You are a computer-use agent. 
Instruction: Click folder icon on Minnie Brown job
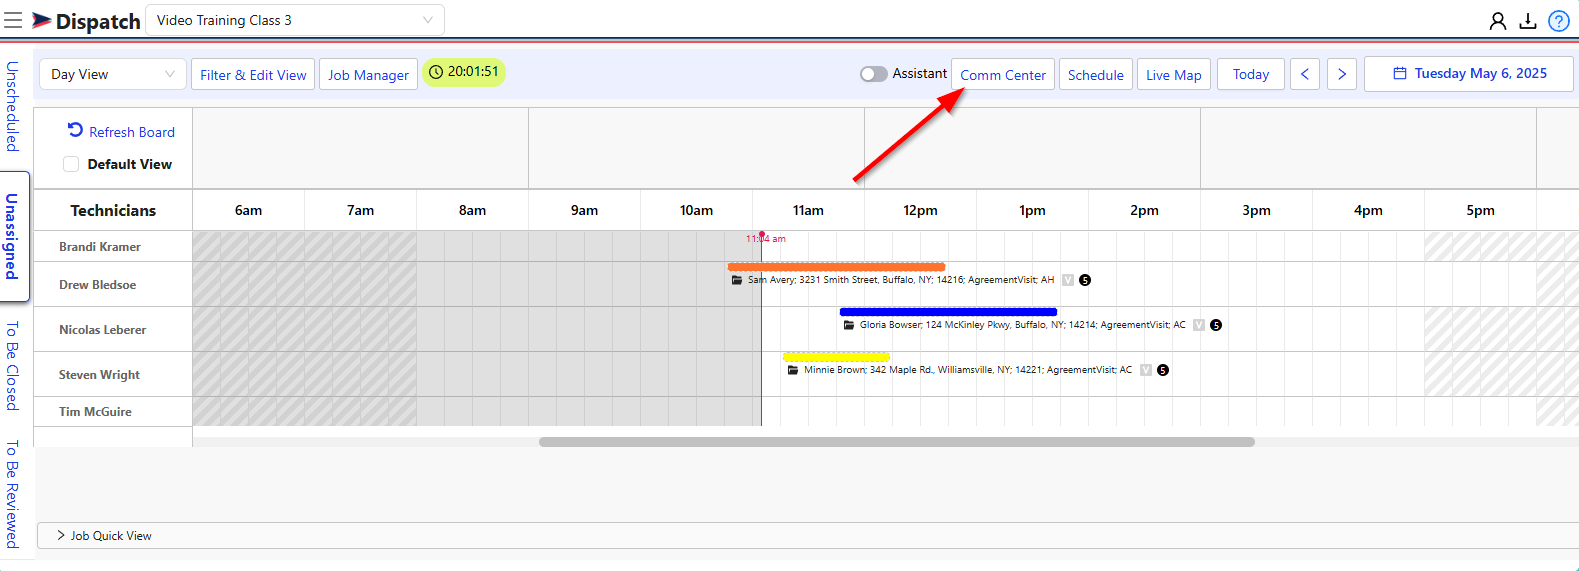point(793,370)
